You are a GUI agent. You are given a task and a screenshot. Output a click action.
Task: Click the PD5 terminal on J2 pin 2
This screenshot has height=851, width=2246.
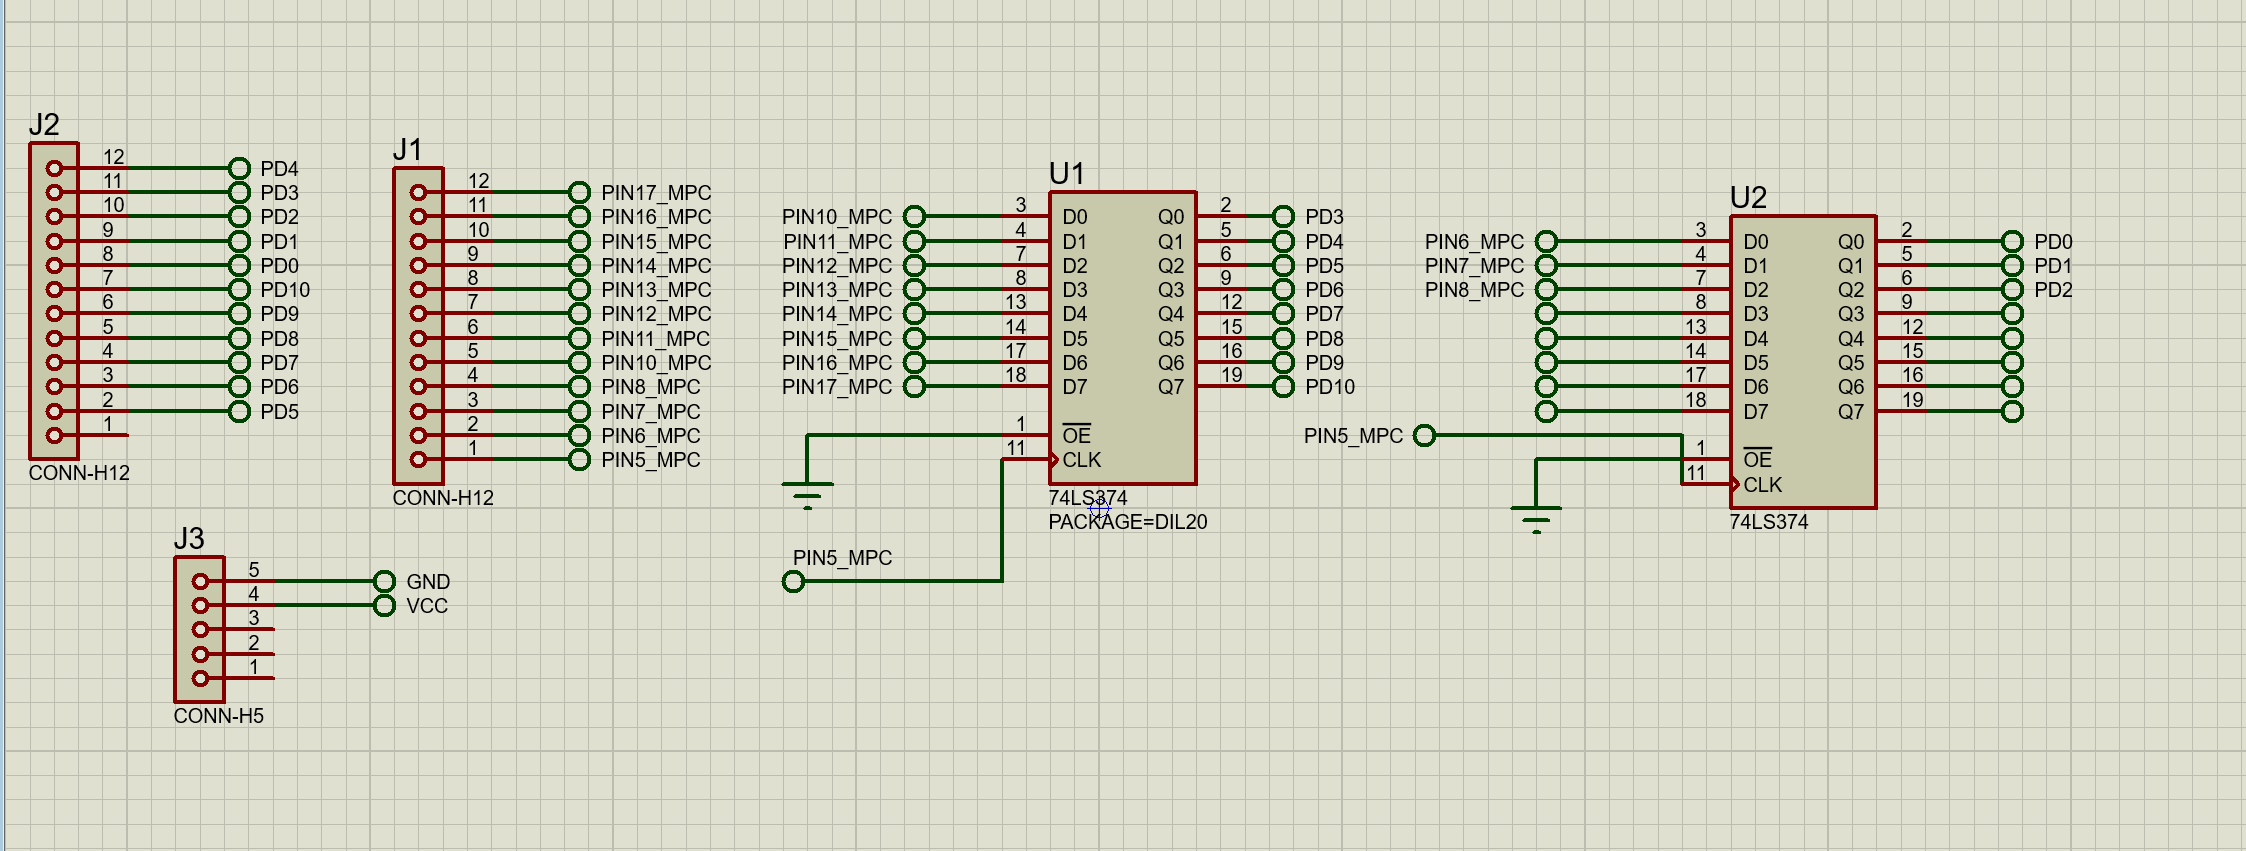(239, 411)
